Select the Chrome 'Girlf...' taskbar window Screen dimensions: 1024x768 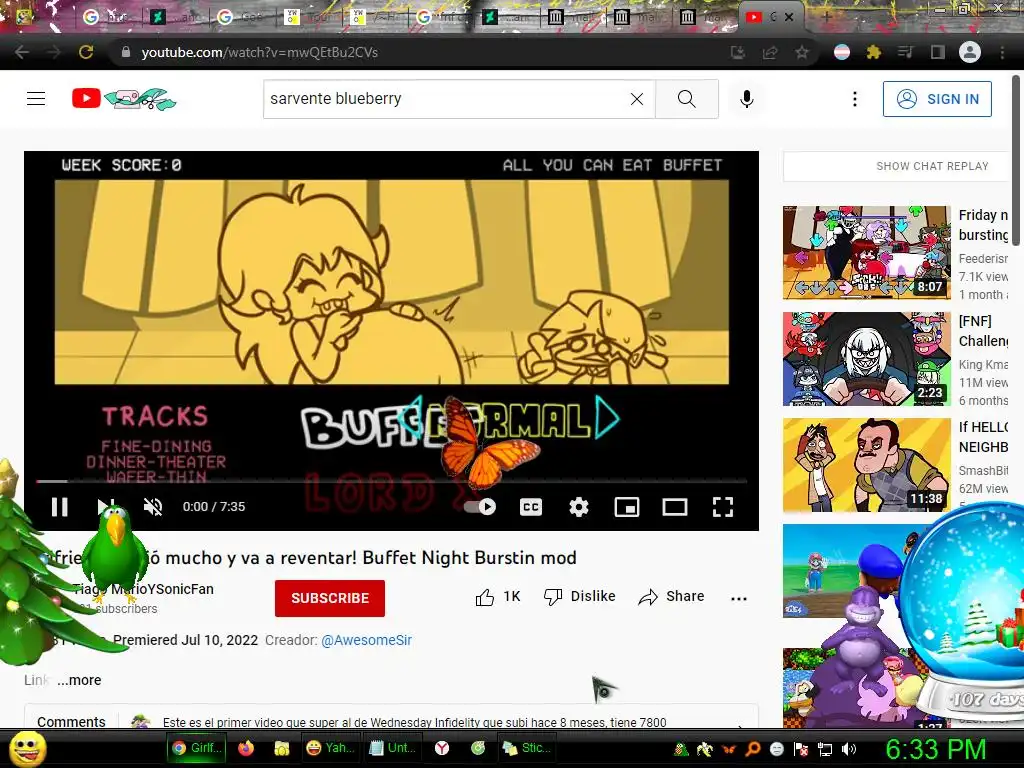click(x=197, y=748)
